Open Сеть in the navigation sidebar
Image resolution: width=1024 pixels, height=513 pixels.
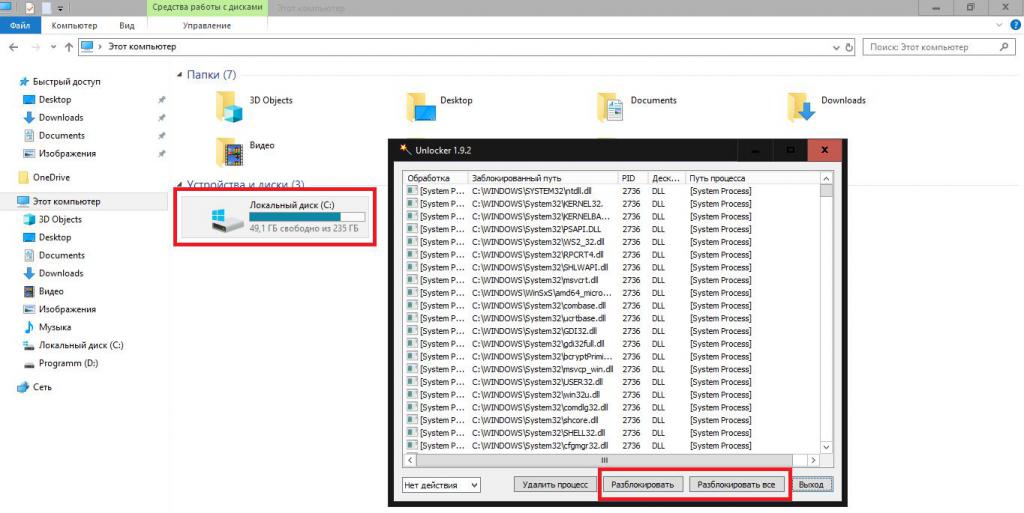[x=42, y=386]
